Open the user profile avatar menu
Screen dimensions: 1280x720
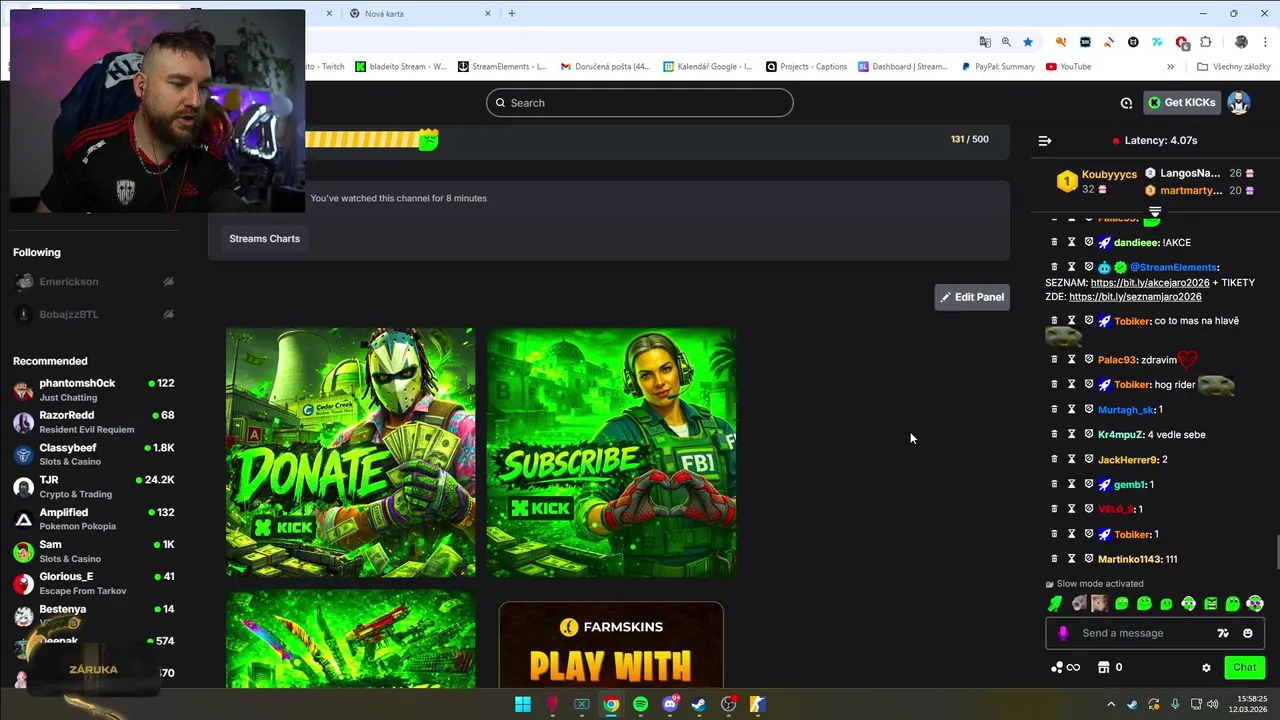pos(1239,102)
